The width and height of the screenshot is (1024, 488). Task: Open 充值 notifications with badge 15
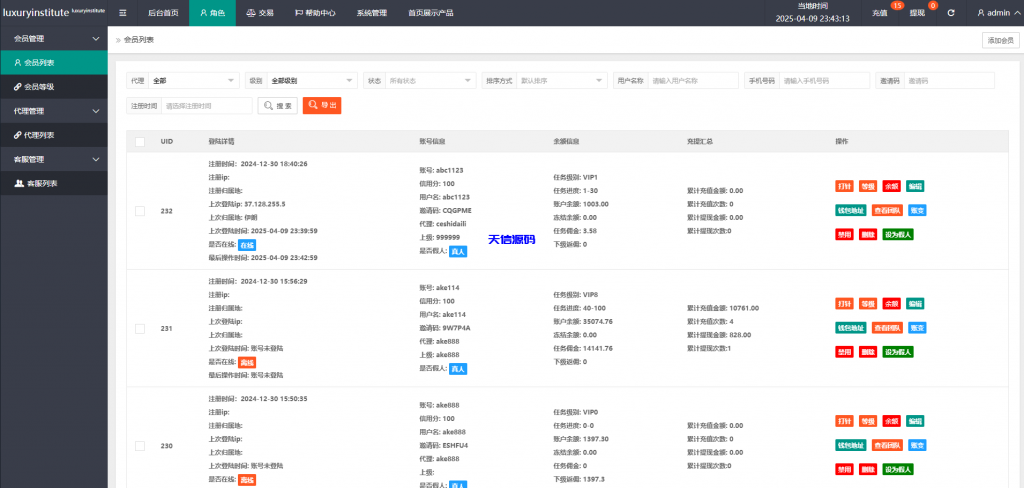click(x=881, y=13)
